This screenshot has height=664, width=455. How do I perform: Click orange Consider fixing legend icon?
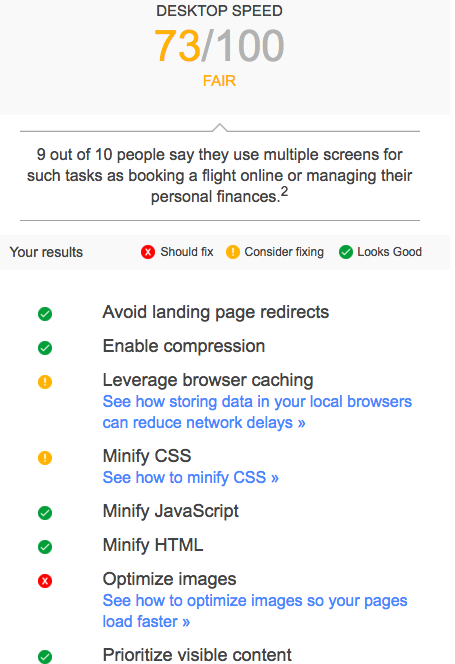(x=233, y=252)
